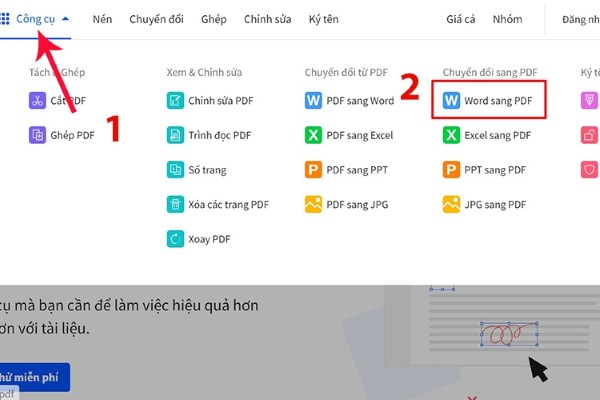Viewport: 600px width, 400px height.
Task: Select Số trang tool label
Action: click(x=207, y=170)
